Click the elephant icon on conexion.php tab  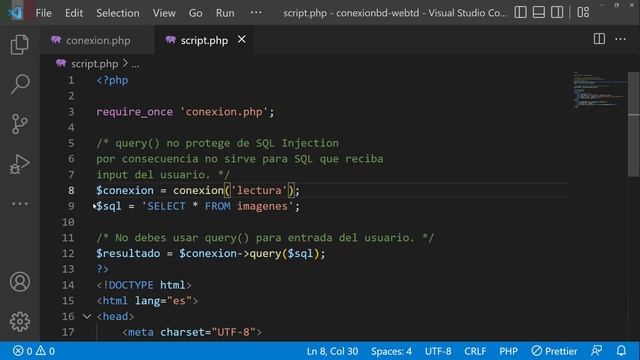(56, 40)
